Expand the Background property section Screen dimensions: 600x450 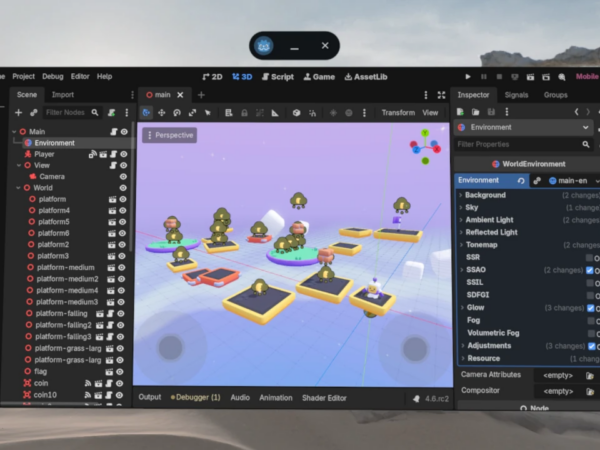pyautogui.click(x=461, y=195)
